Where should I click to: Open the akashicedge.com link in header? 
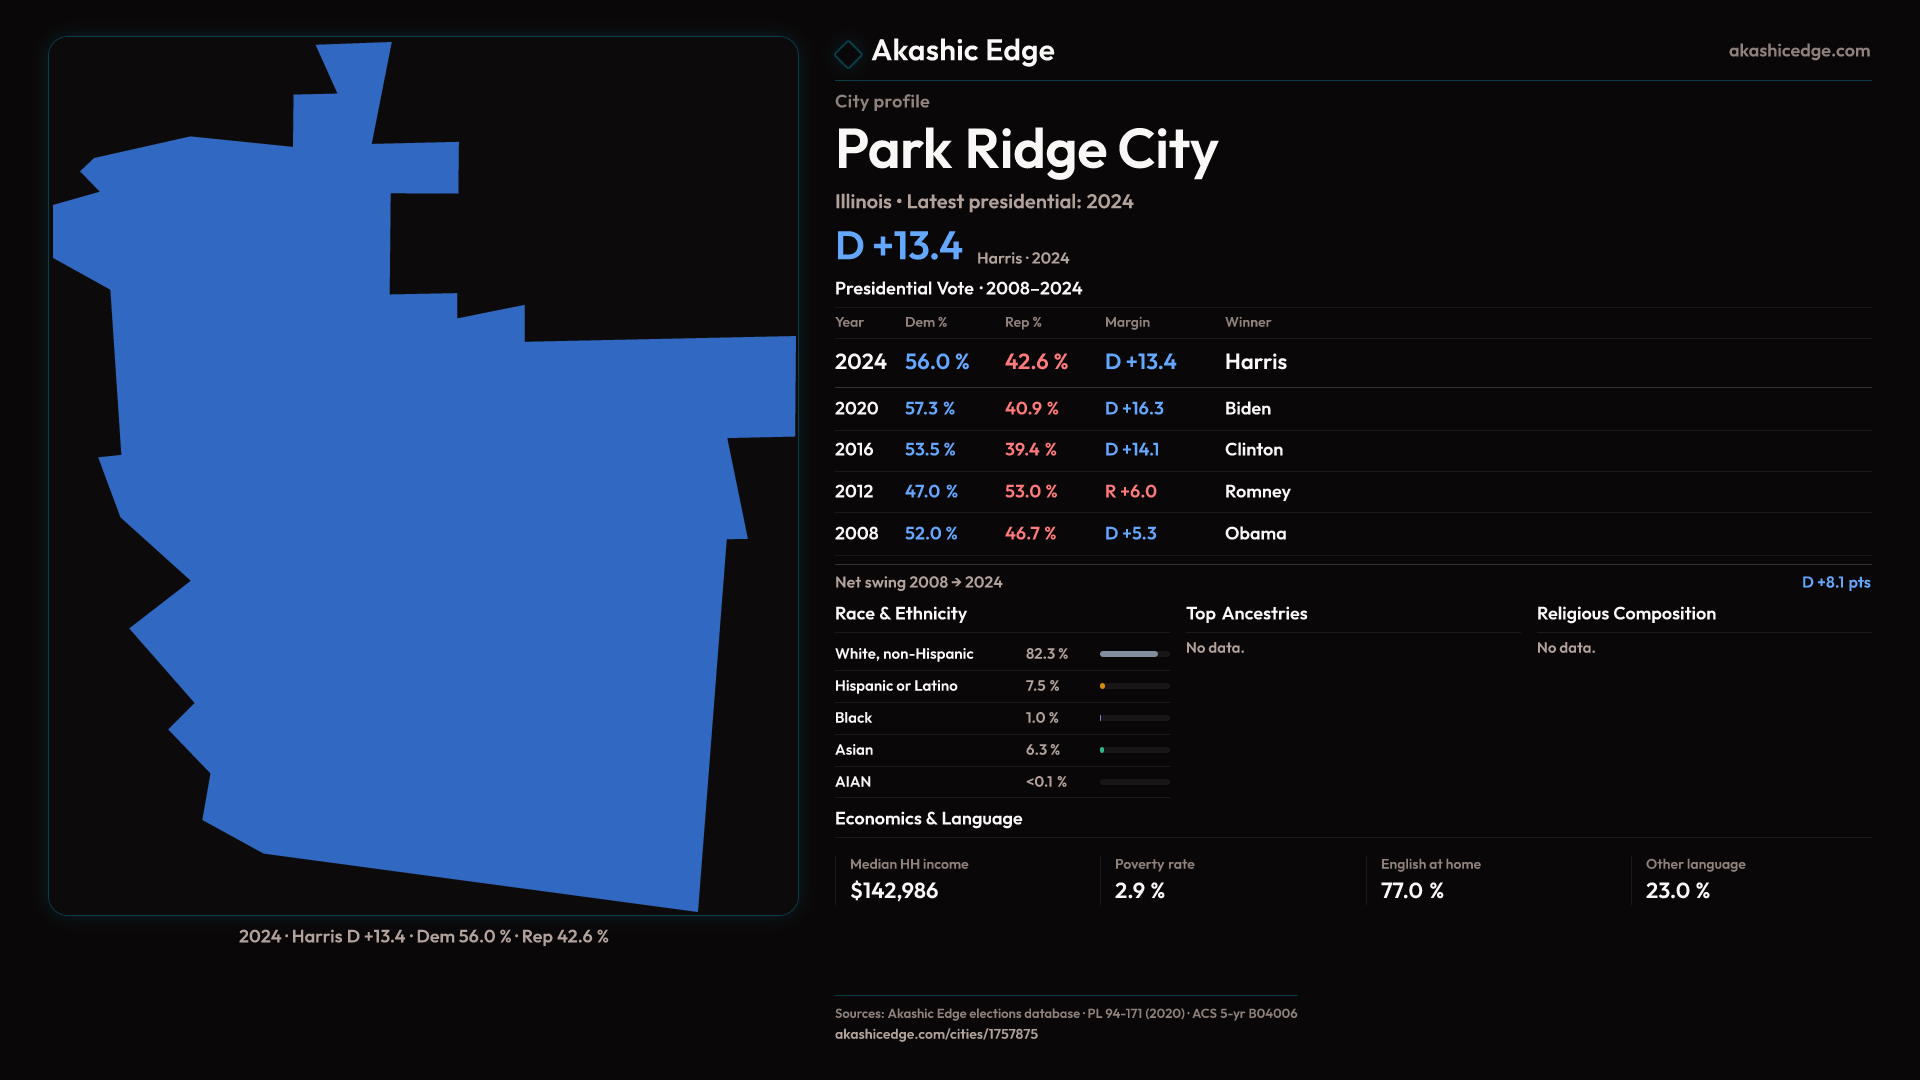point(1798,51)
